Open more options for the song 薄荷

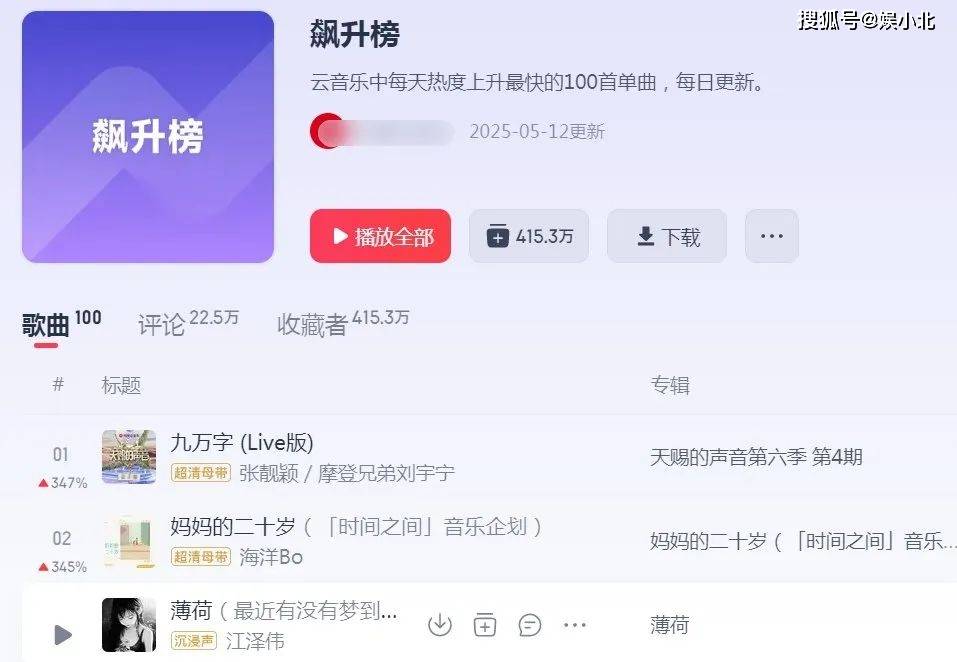click(575, 625)
